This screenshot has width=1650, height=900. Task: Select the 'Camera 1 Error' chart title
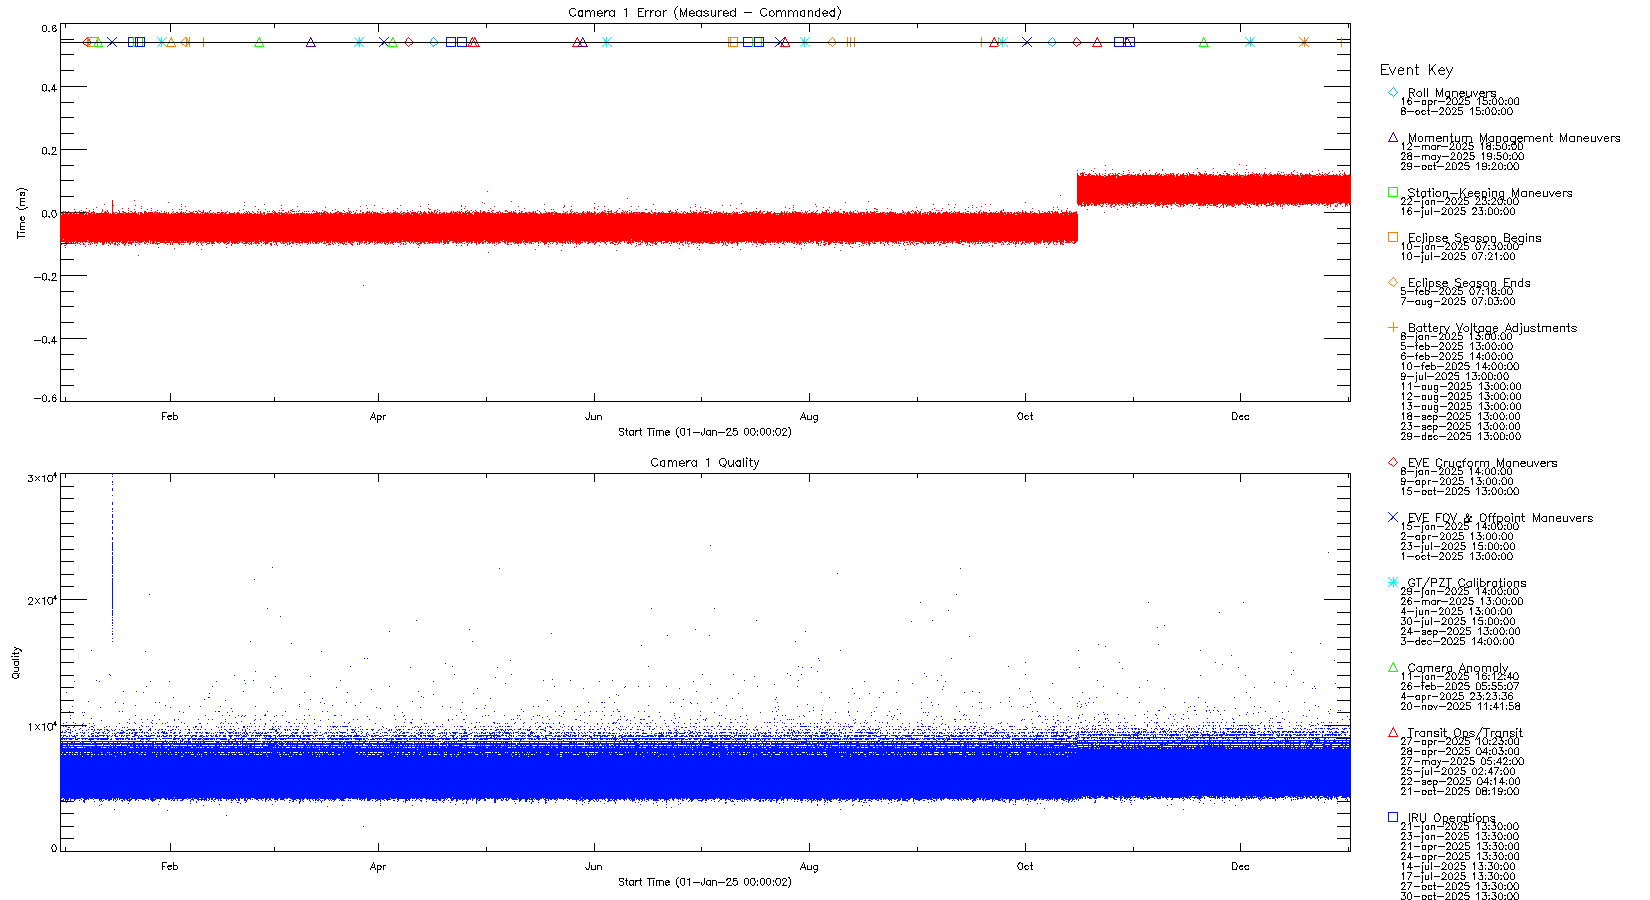click(x=704, y=13)
